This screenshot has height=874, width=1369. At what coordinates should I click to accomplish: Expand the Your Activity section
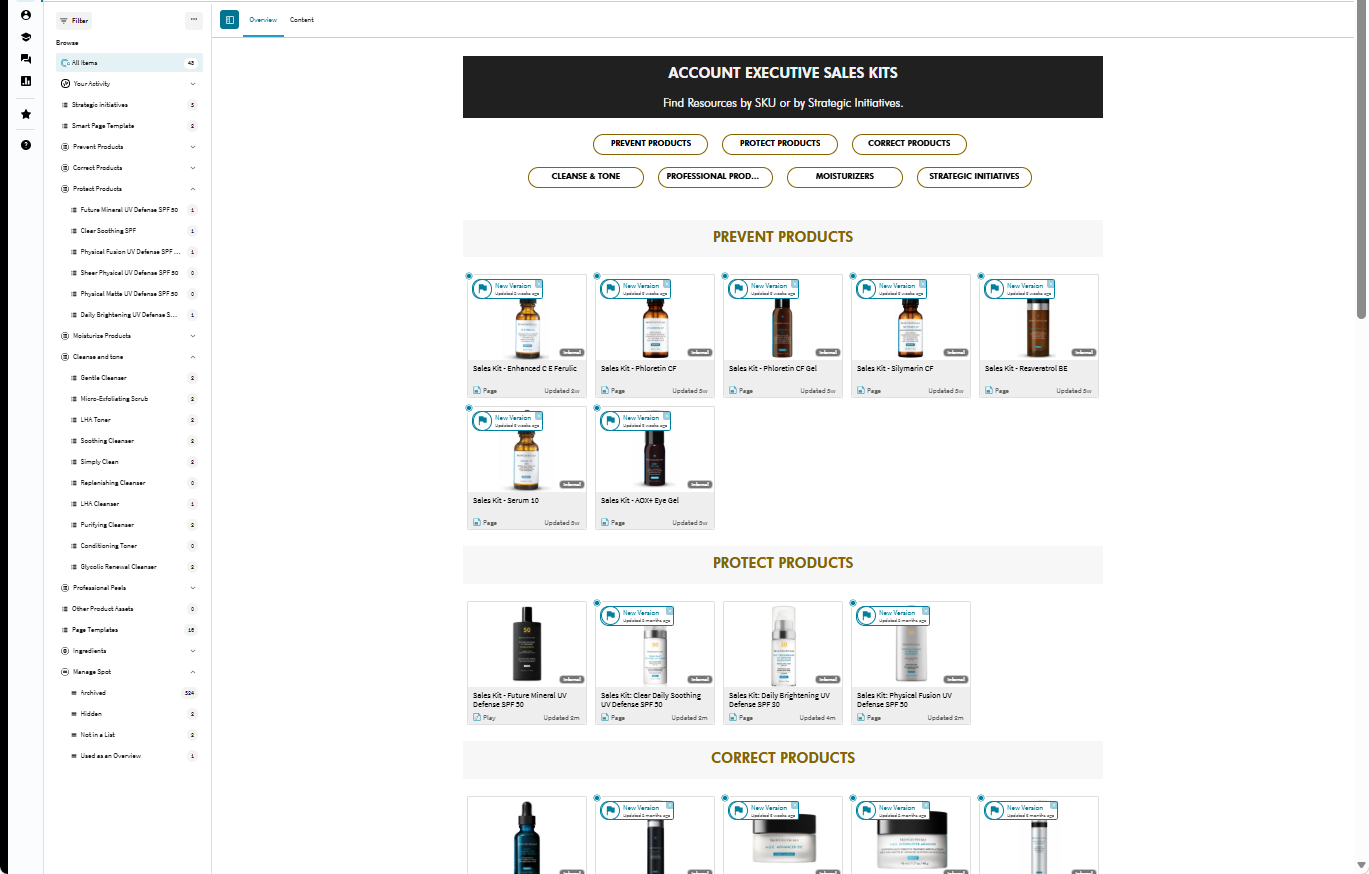click(x=193, y=84)
